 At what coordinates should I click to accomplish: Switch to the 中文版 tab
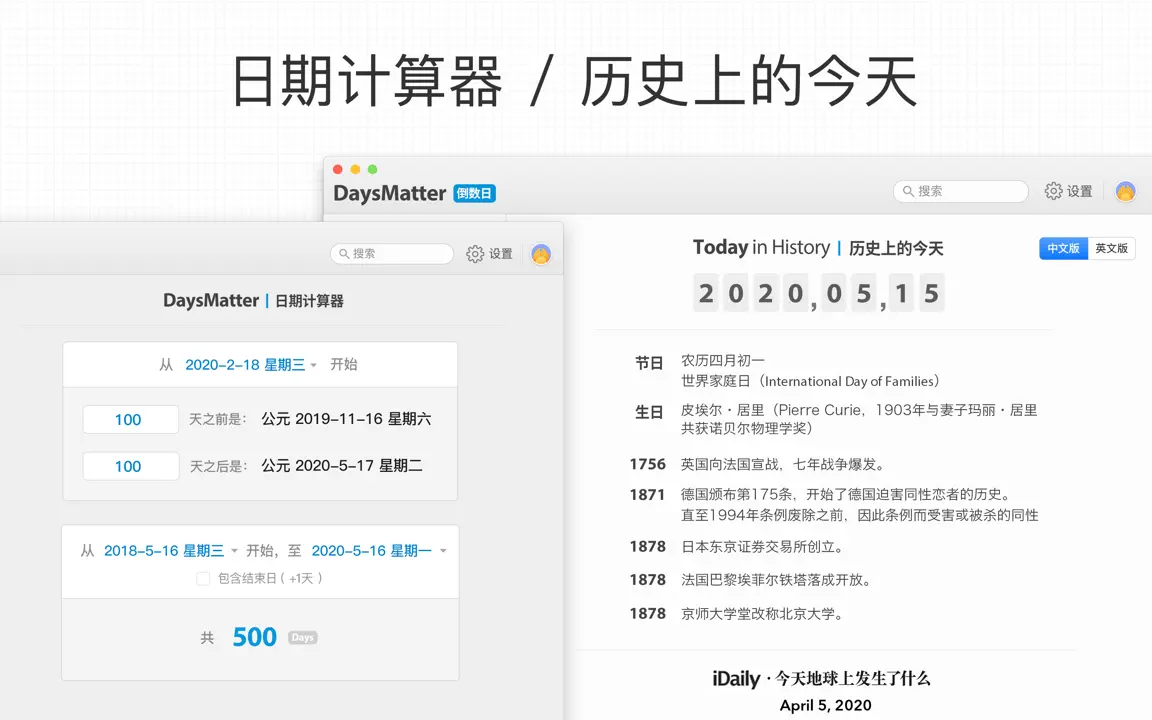(1063, 248)
